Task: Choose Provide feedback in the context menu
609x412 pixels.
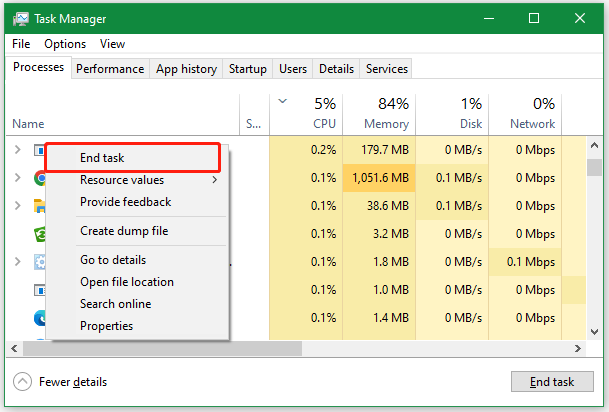Action: pyautogui.click(x=137, y=202)
